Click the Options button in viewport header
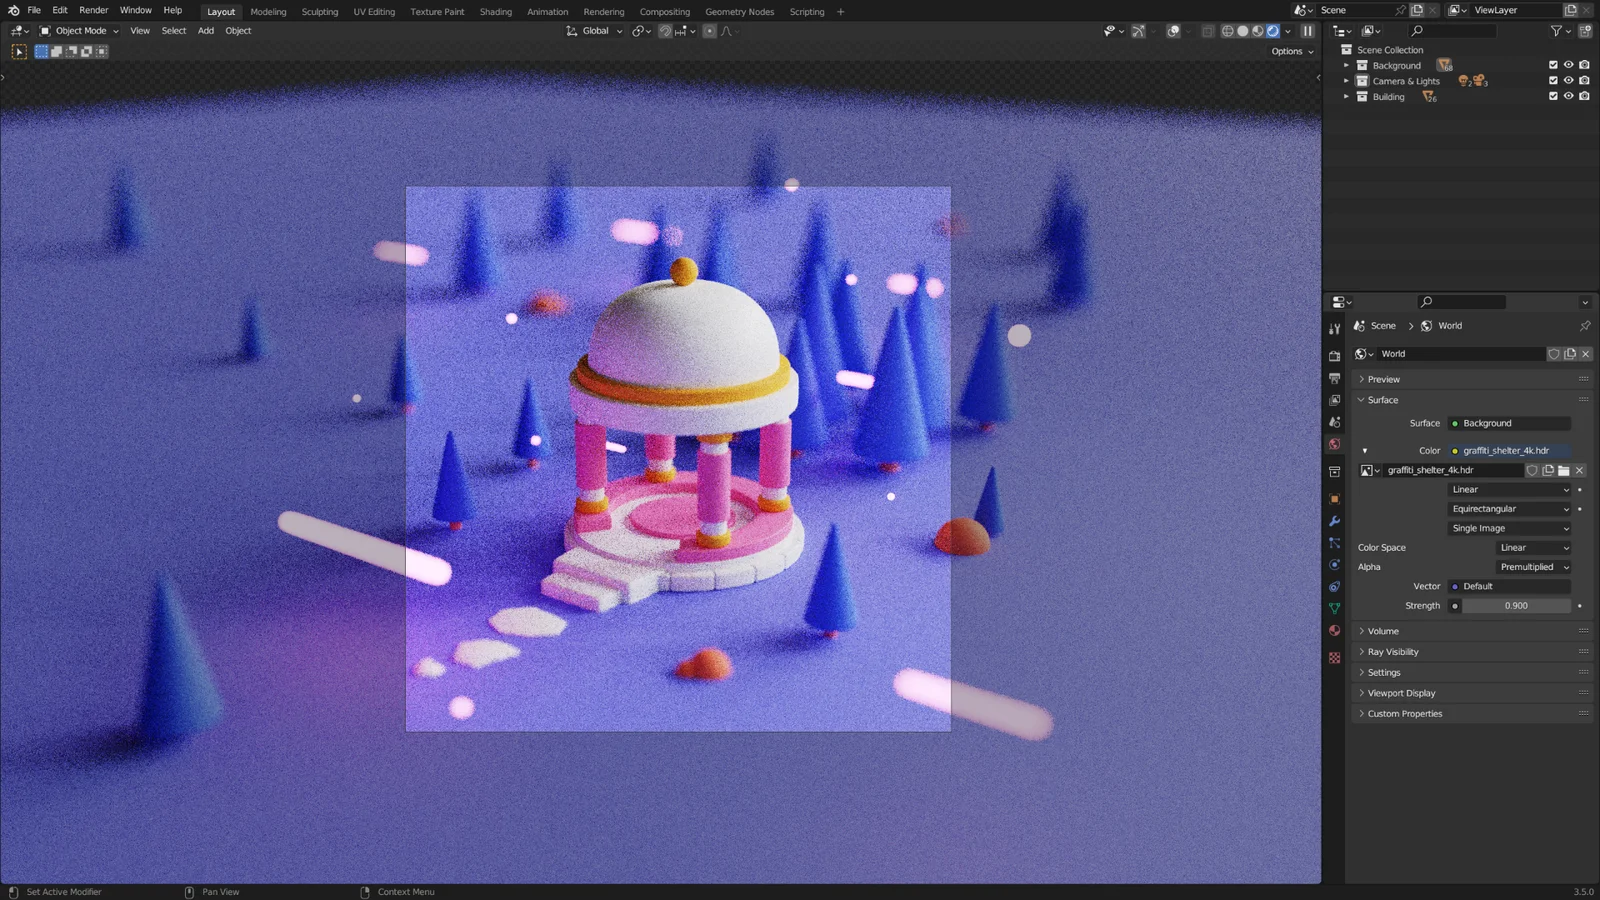 click(1288, 51)
